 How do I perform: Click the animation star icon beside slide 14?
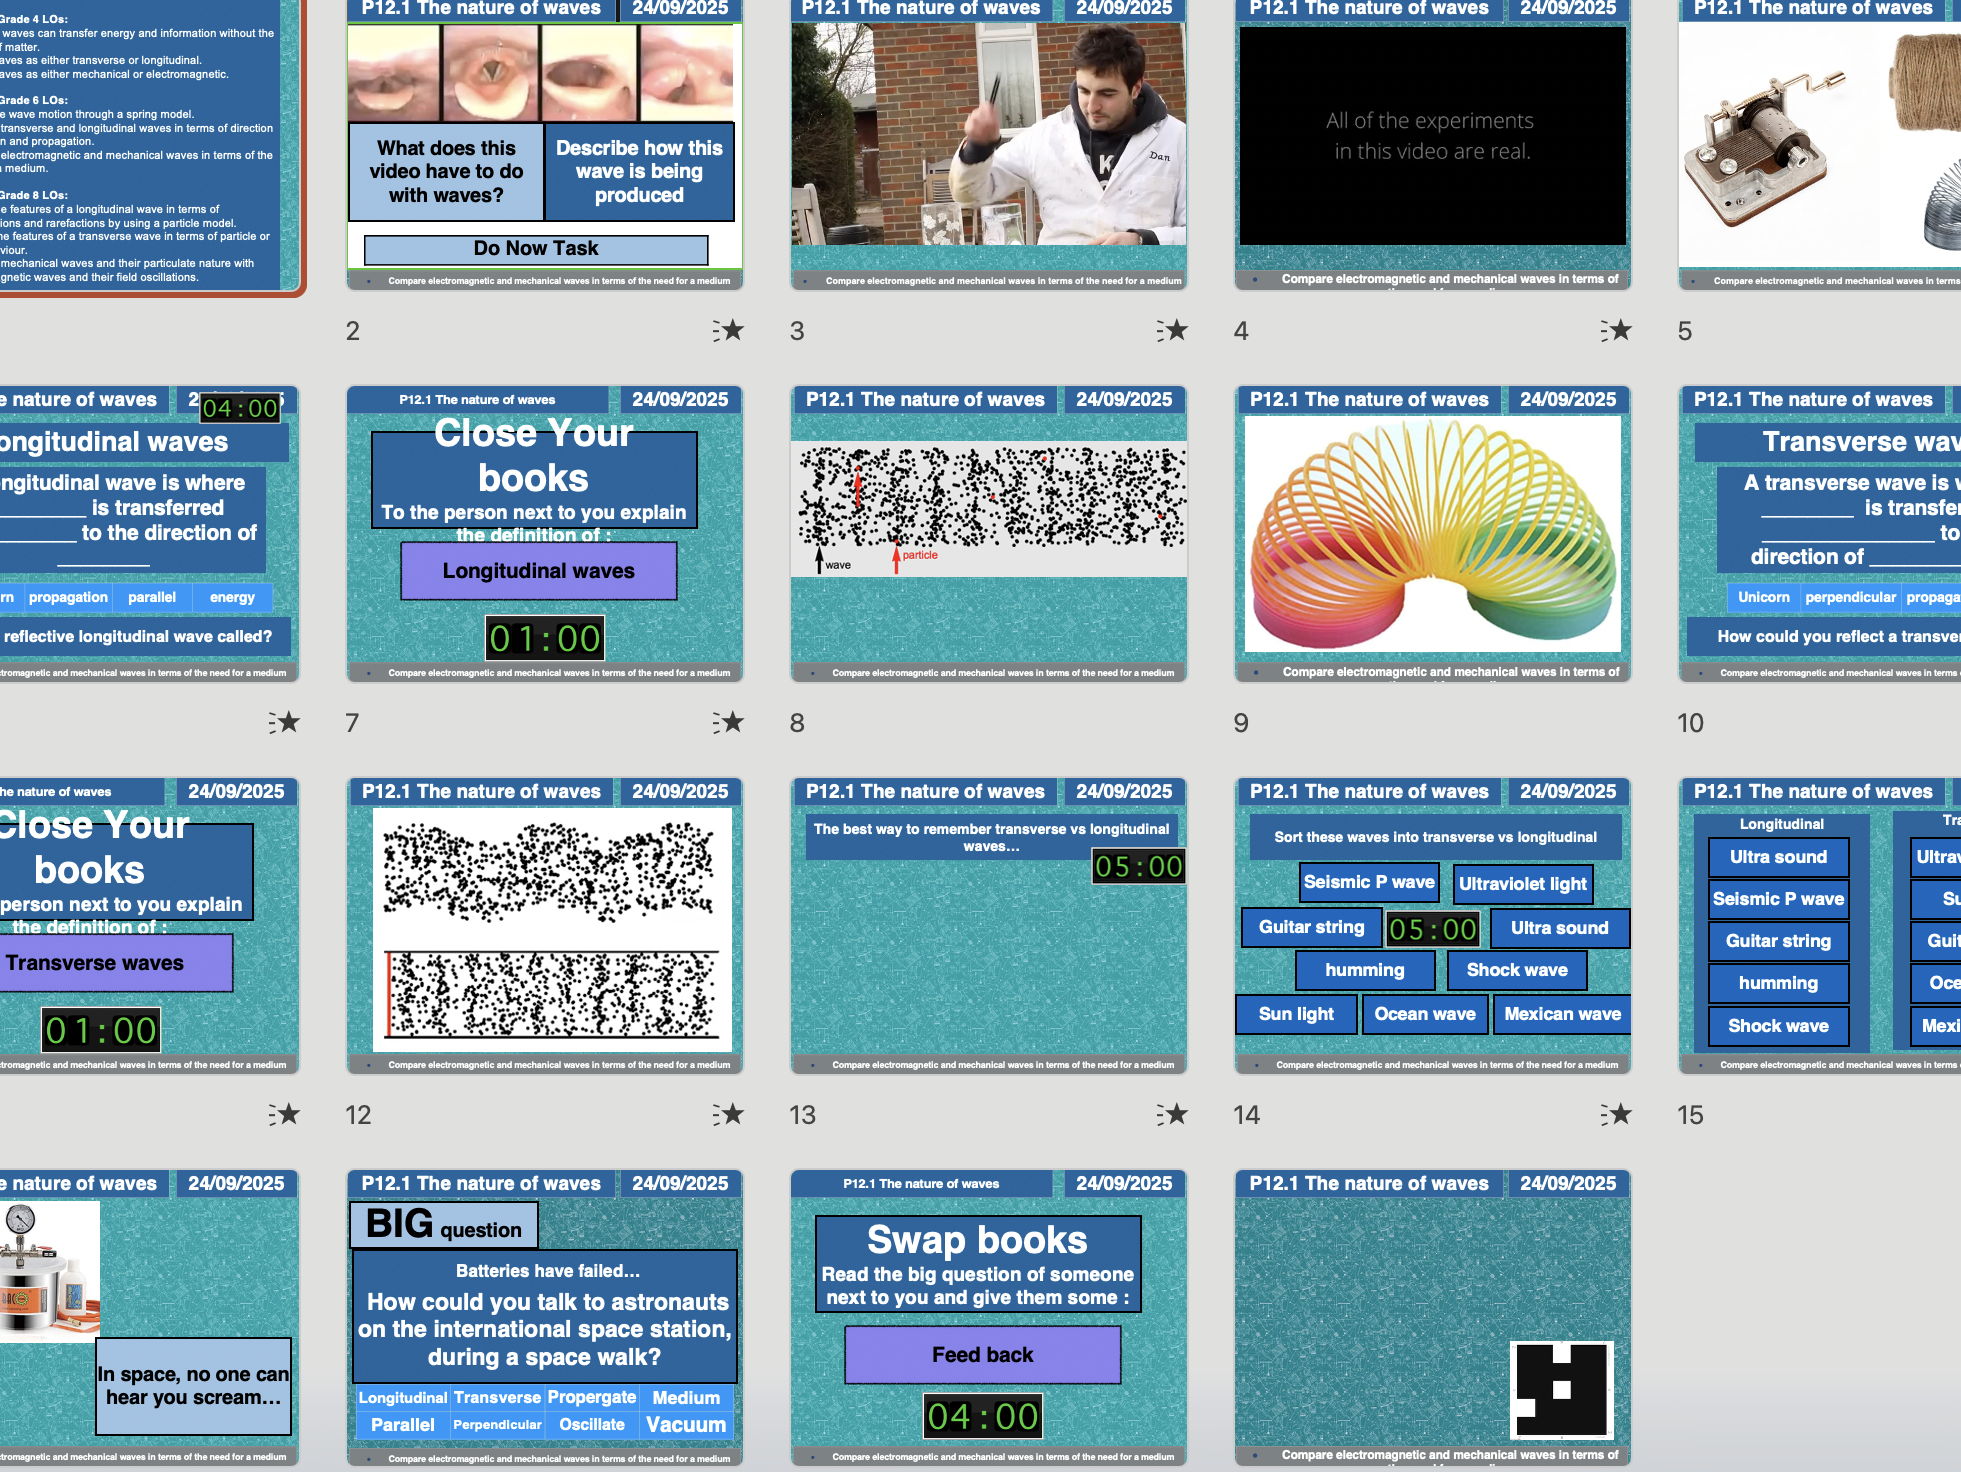click(1620, 1114)
